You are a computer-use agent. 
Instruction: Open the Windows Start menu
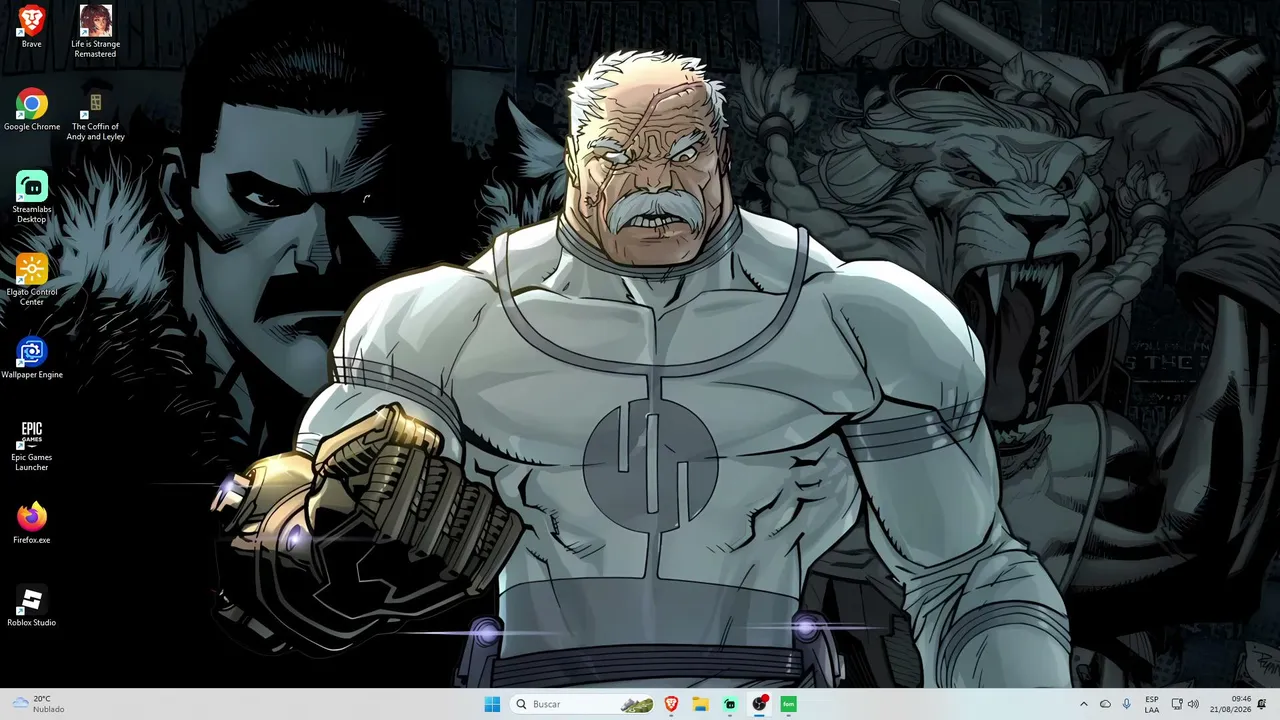492,704
